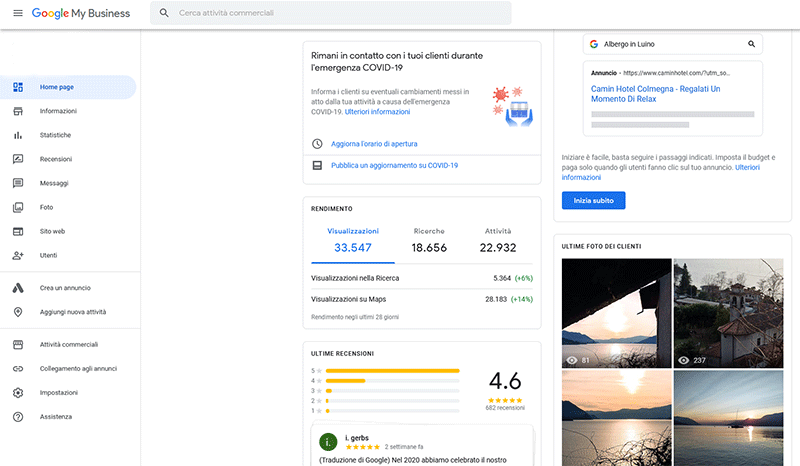Click the Statistiche bar chart icon
This screenshot has height=466, width=800.
pos(18,135)
